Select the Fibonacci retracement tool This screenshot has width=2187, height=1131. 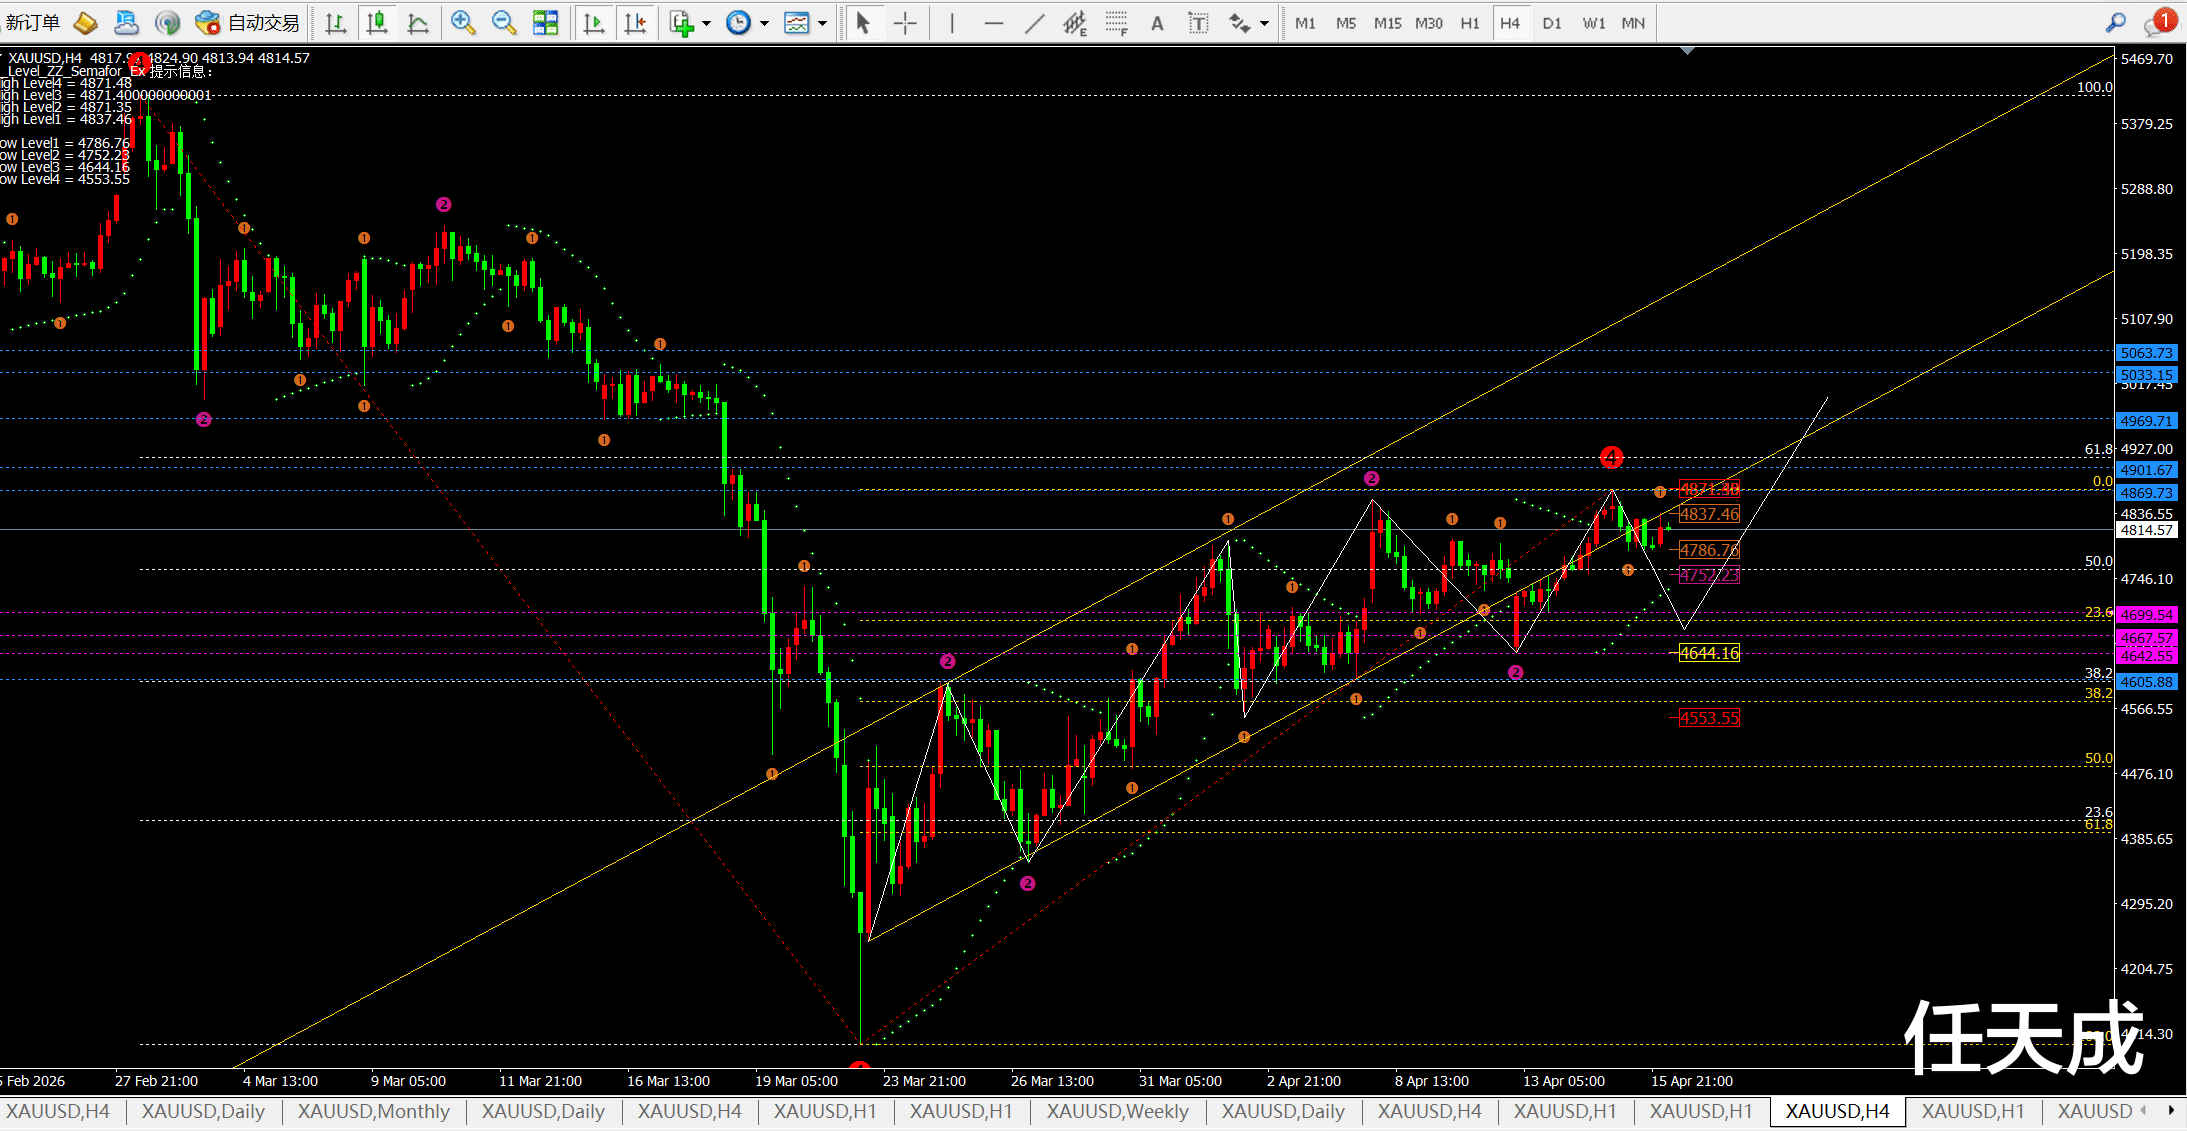(1116, 23)
